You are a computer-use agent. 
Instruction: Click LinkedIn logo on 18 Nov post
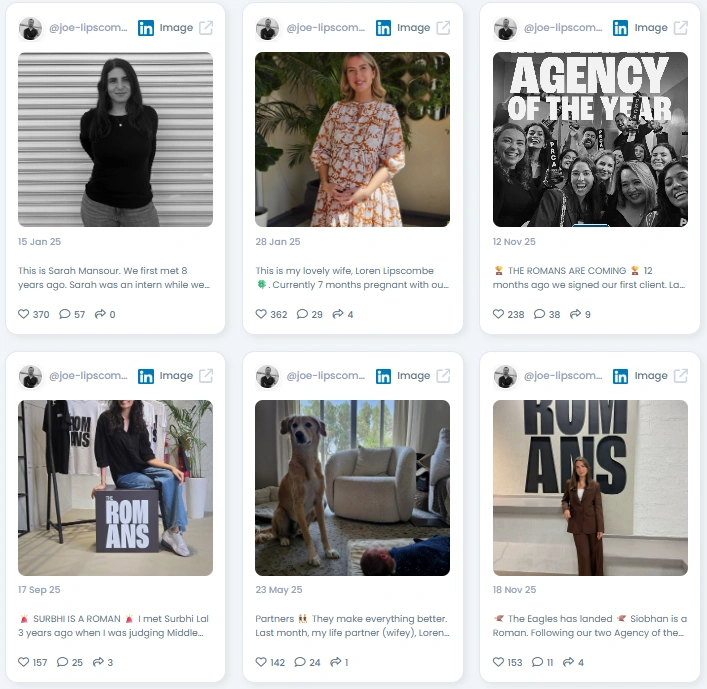[x=620, y=376]
